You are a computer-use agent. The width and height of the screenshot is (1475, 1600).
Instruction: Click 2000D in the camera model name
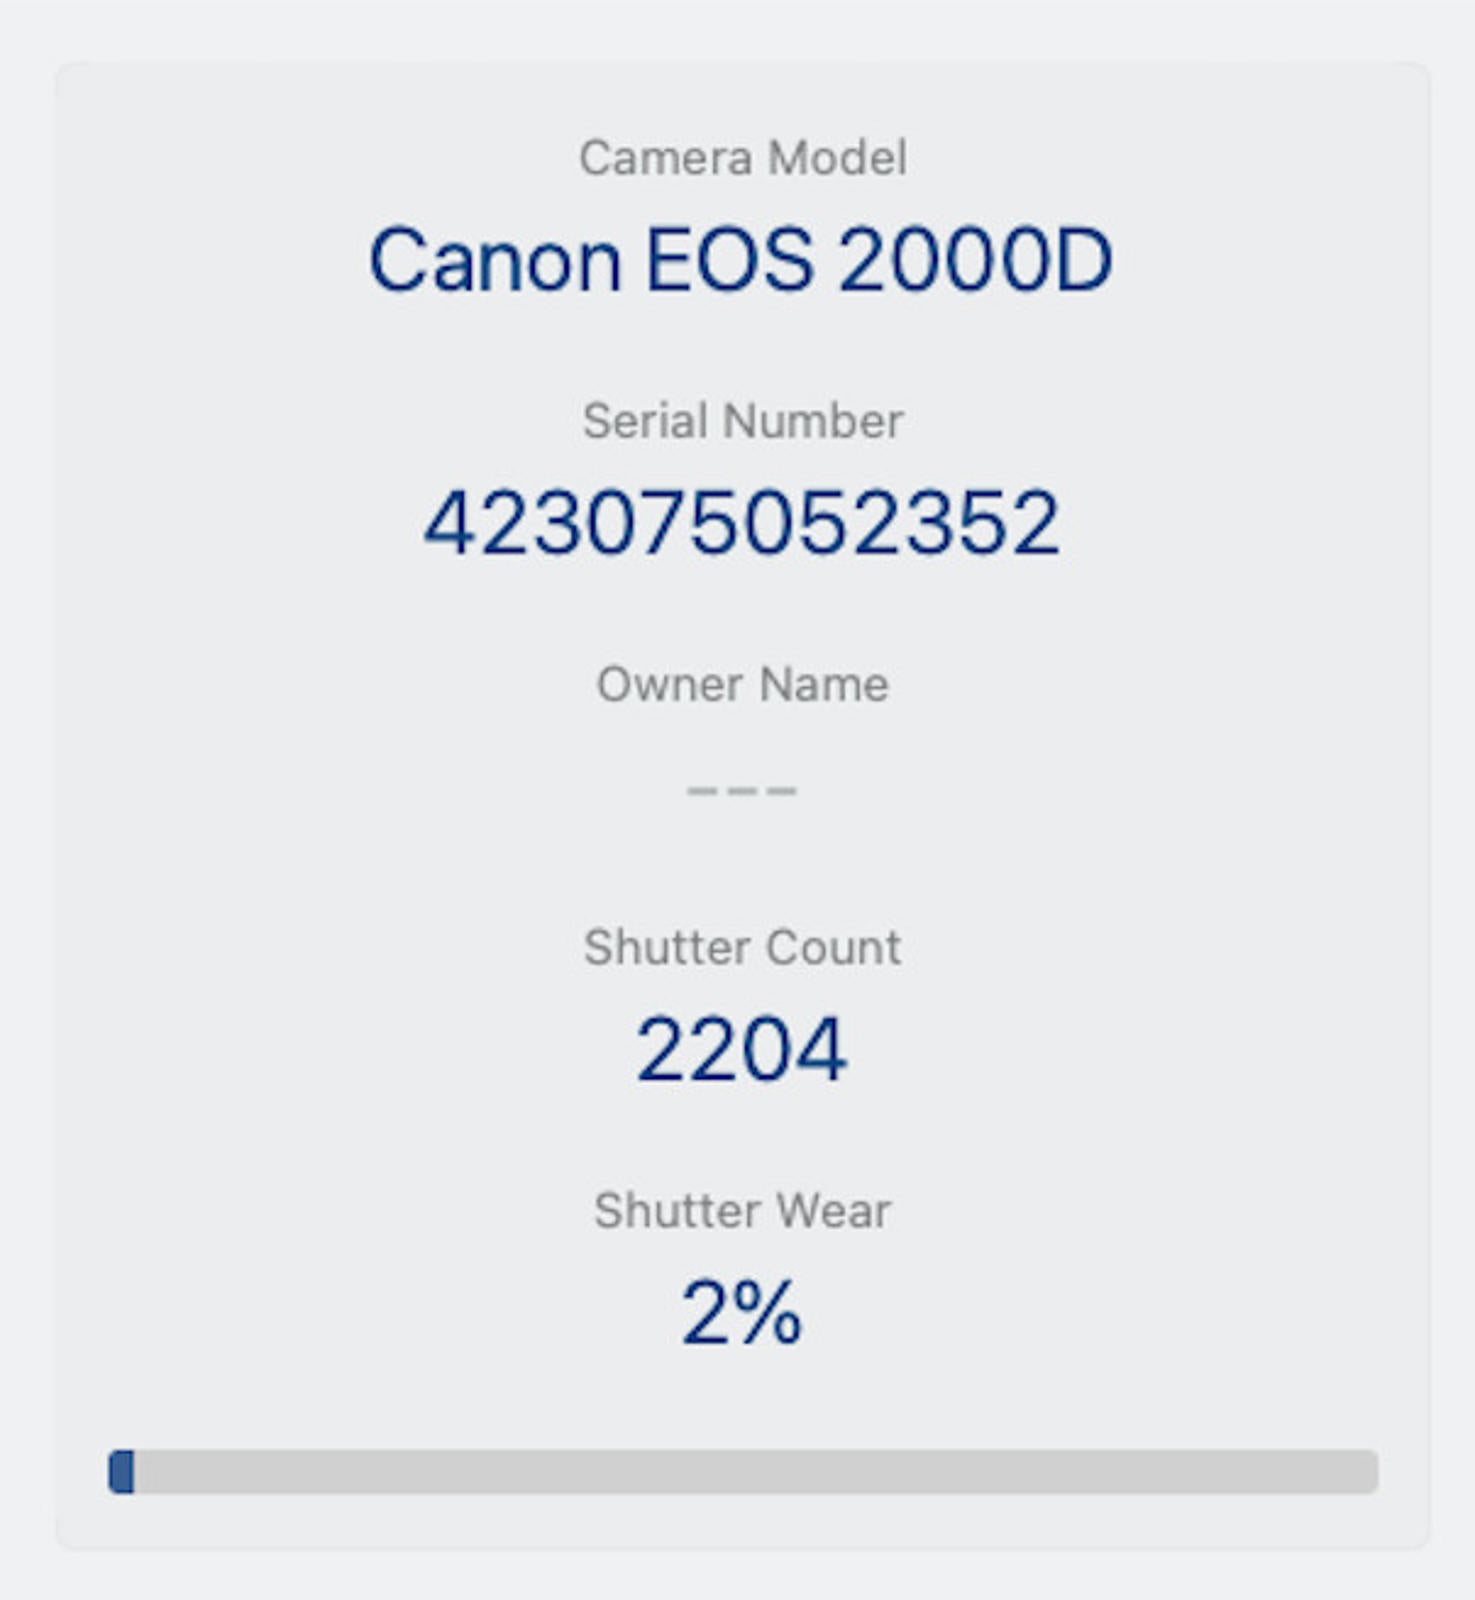(975, 260)
